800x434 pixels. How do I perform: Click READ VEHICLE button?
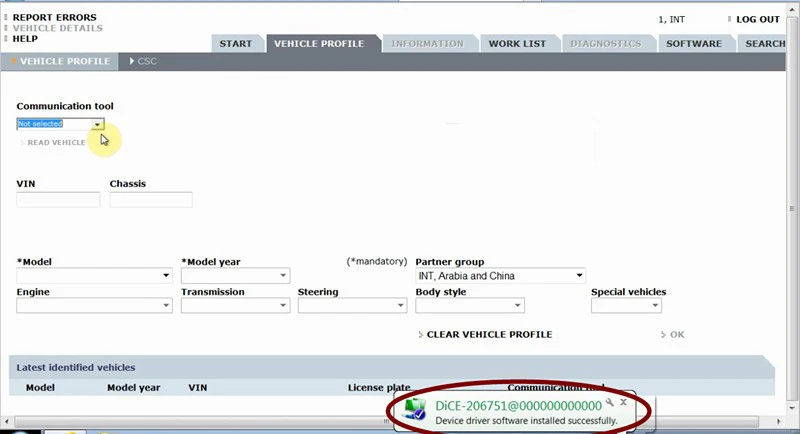point(56,142)
